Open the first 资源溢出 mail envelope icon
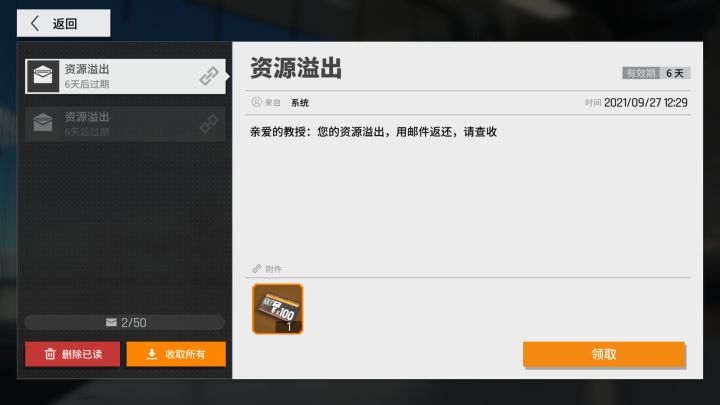720x405 pixels. point(43,76)
